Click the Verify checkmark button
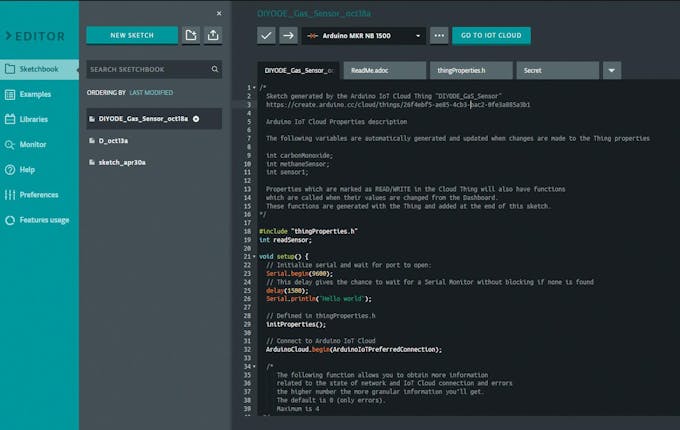 [266, 35]
